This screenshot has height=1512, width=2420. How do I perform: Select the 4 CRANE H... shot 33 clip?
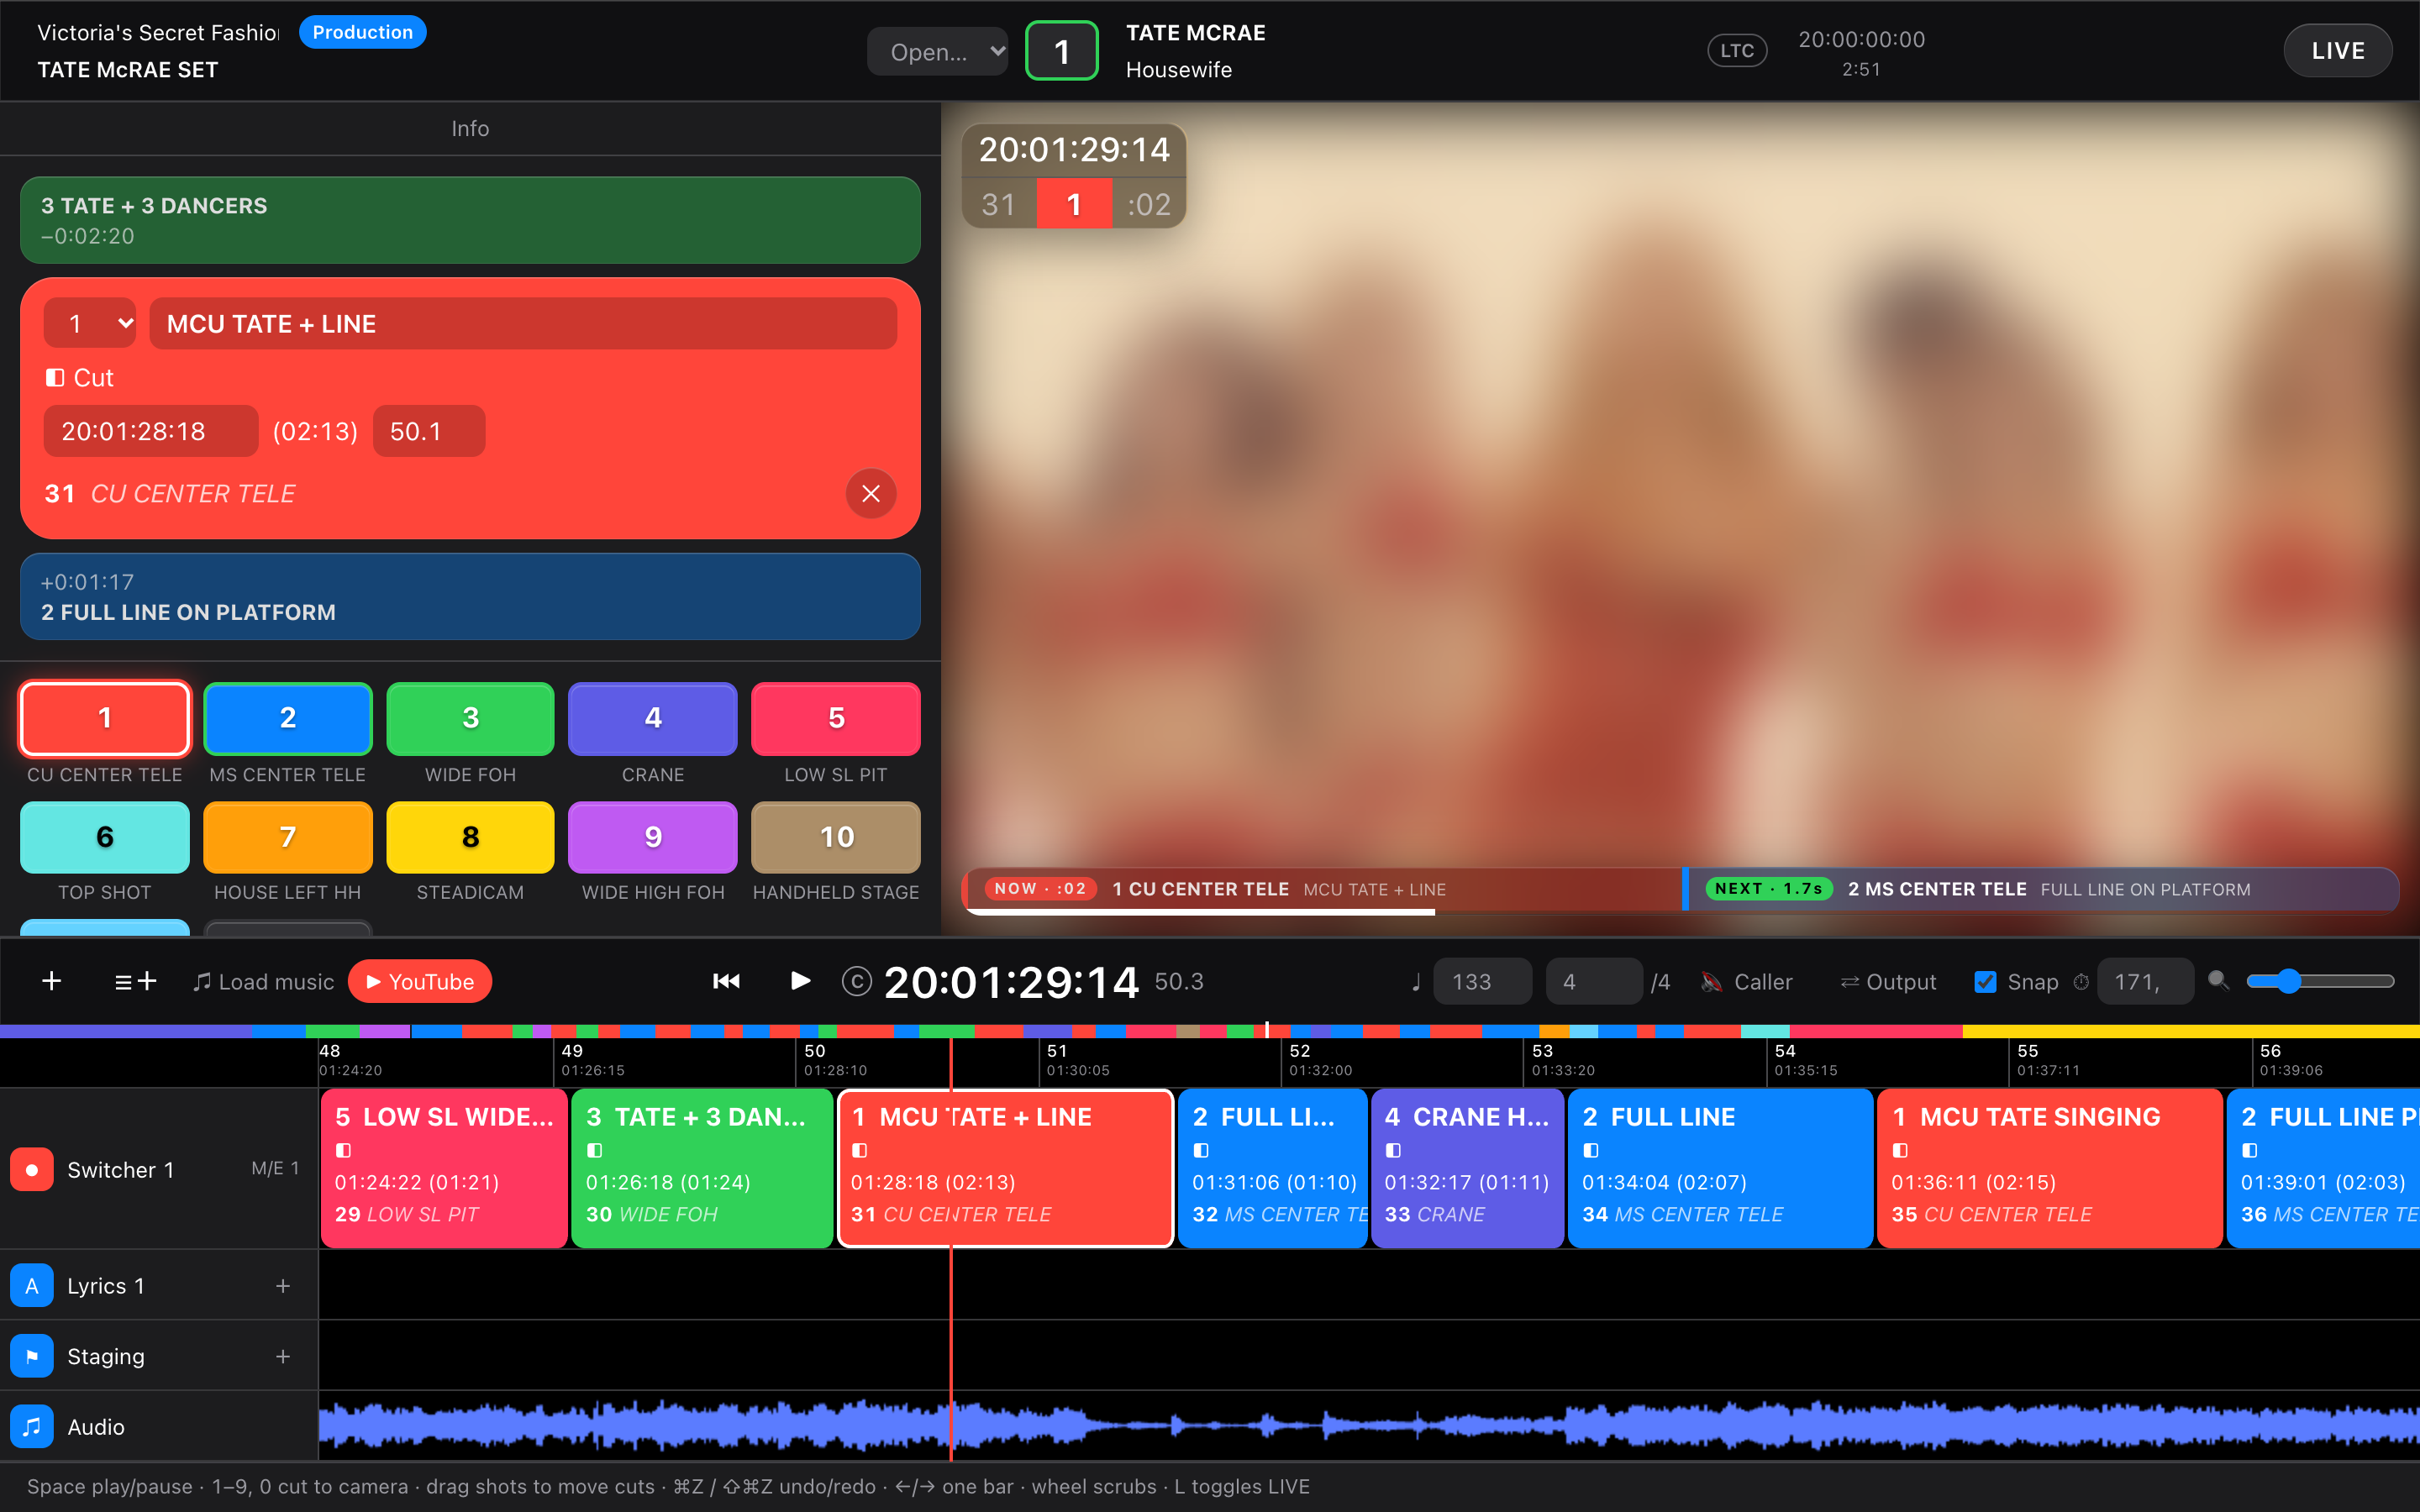coord(1467,1167)
